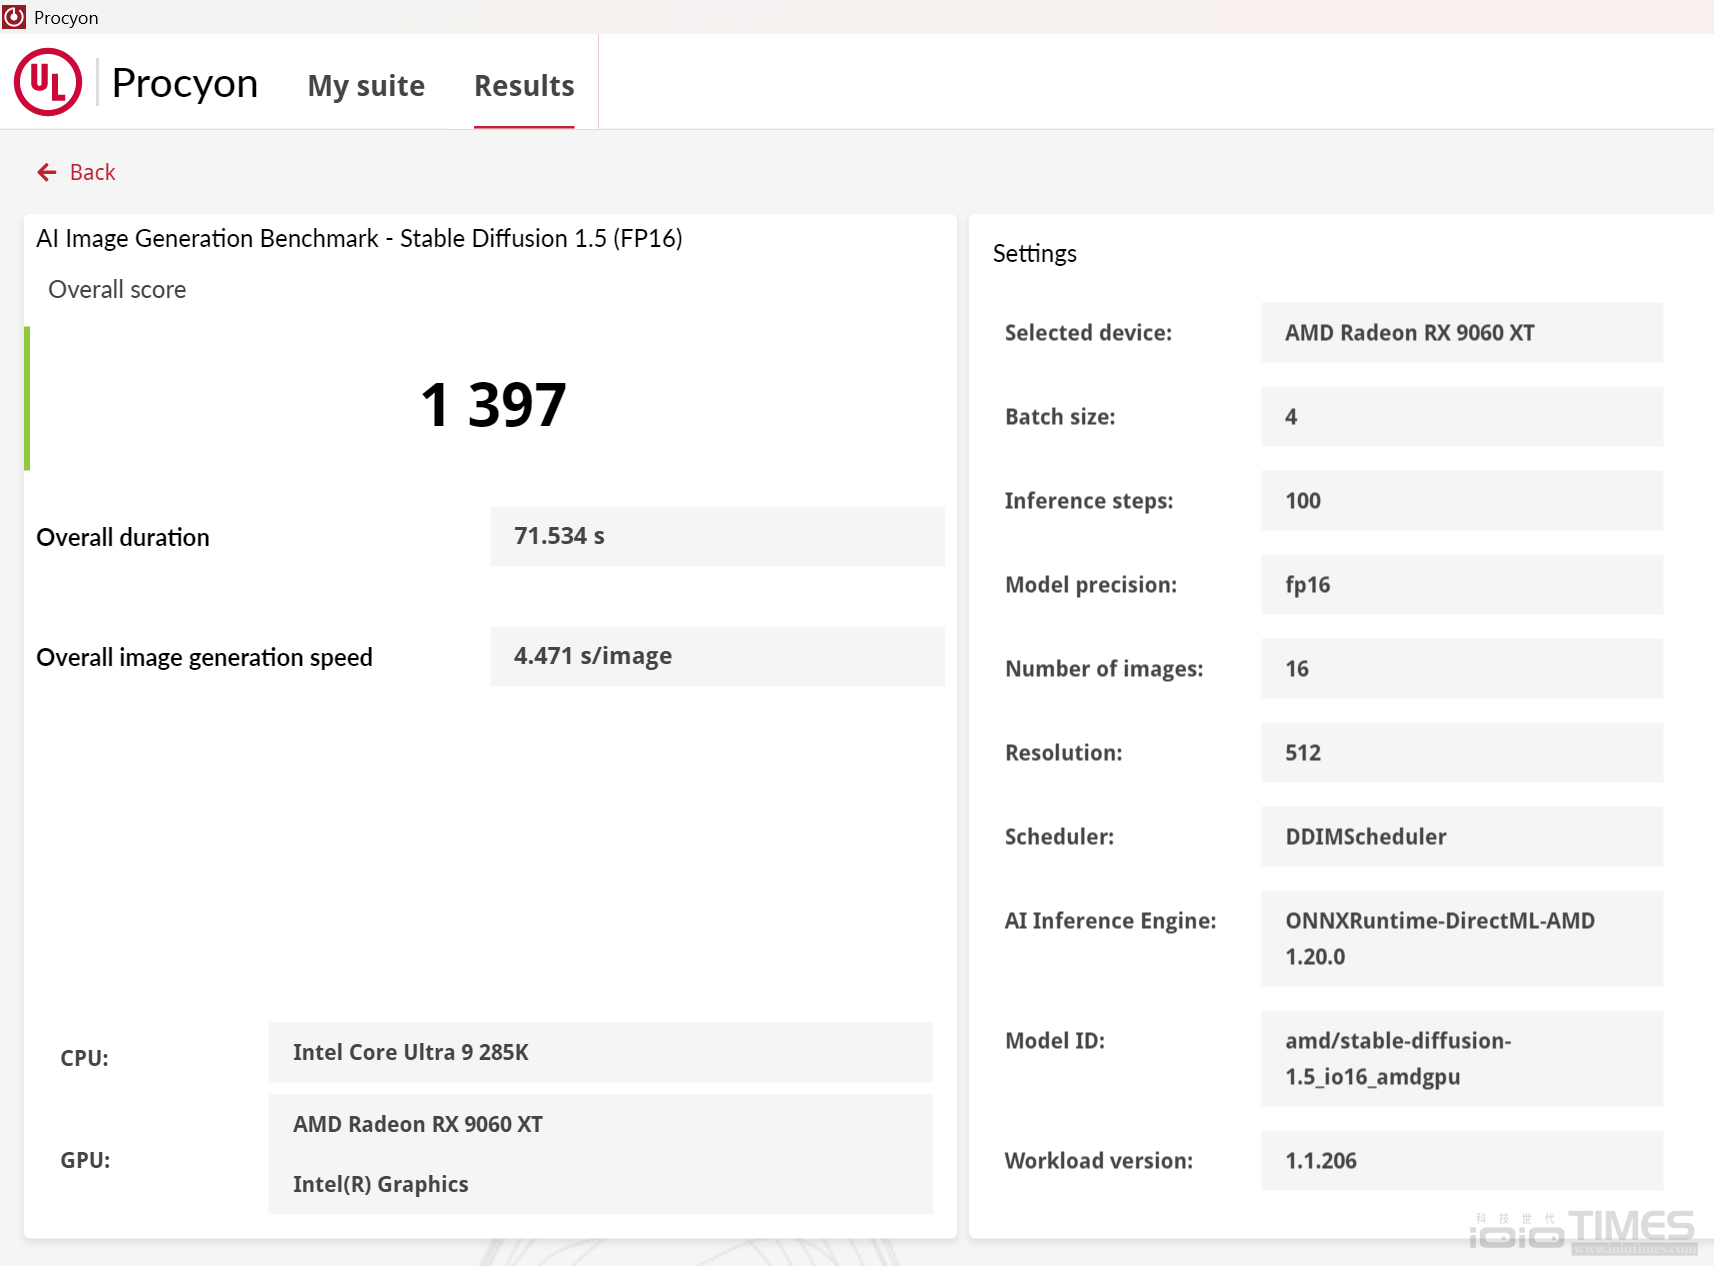Click the Model precision: label
This screenshot has width=1714, height=1266.
(1091, 585)
